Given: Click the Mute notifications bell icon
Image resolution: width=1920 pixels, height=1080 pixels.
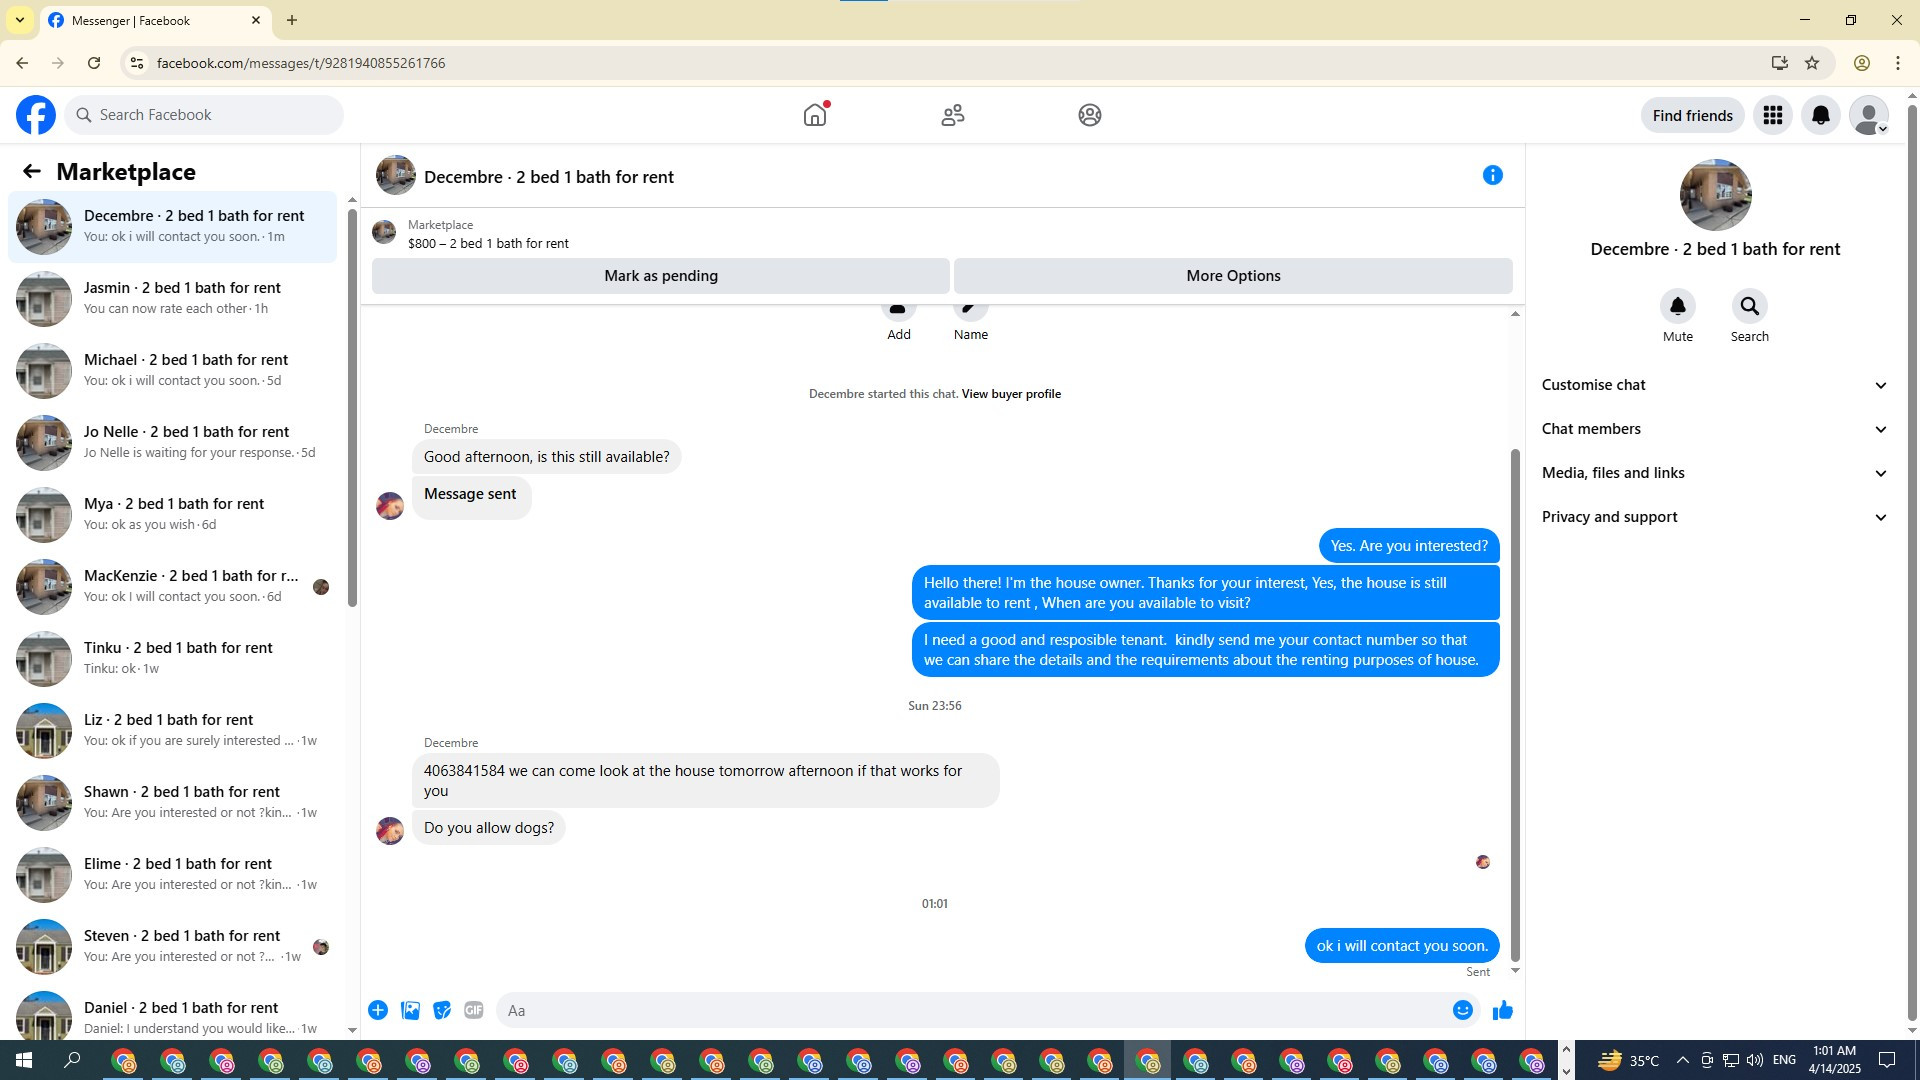Looking at the screenshot, I should coord(1677,306).
